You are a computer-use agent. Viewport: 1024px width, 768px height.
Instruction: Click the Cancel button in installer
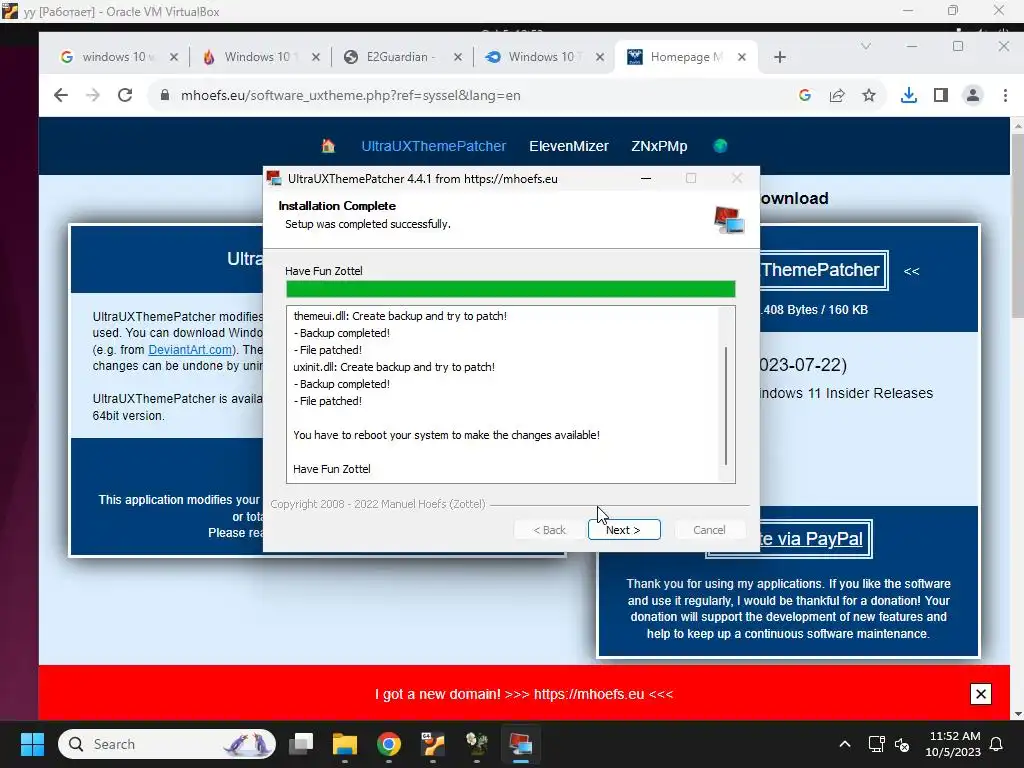pyautogui.click(x=709, y=530)
